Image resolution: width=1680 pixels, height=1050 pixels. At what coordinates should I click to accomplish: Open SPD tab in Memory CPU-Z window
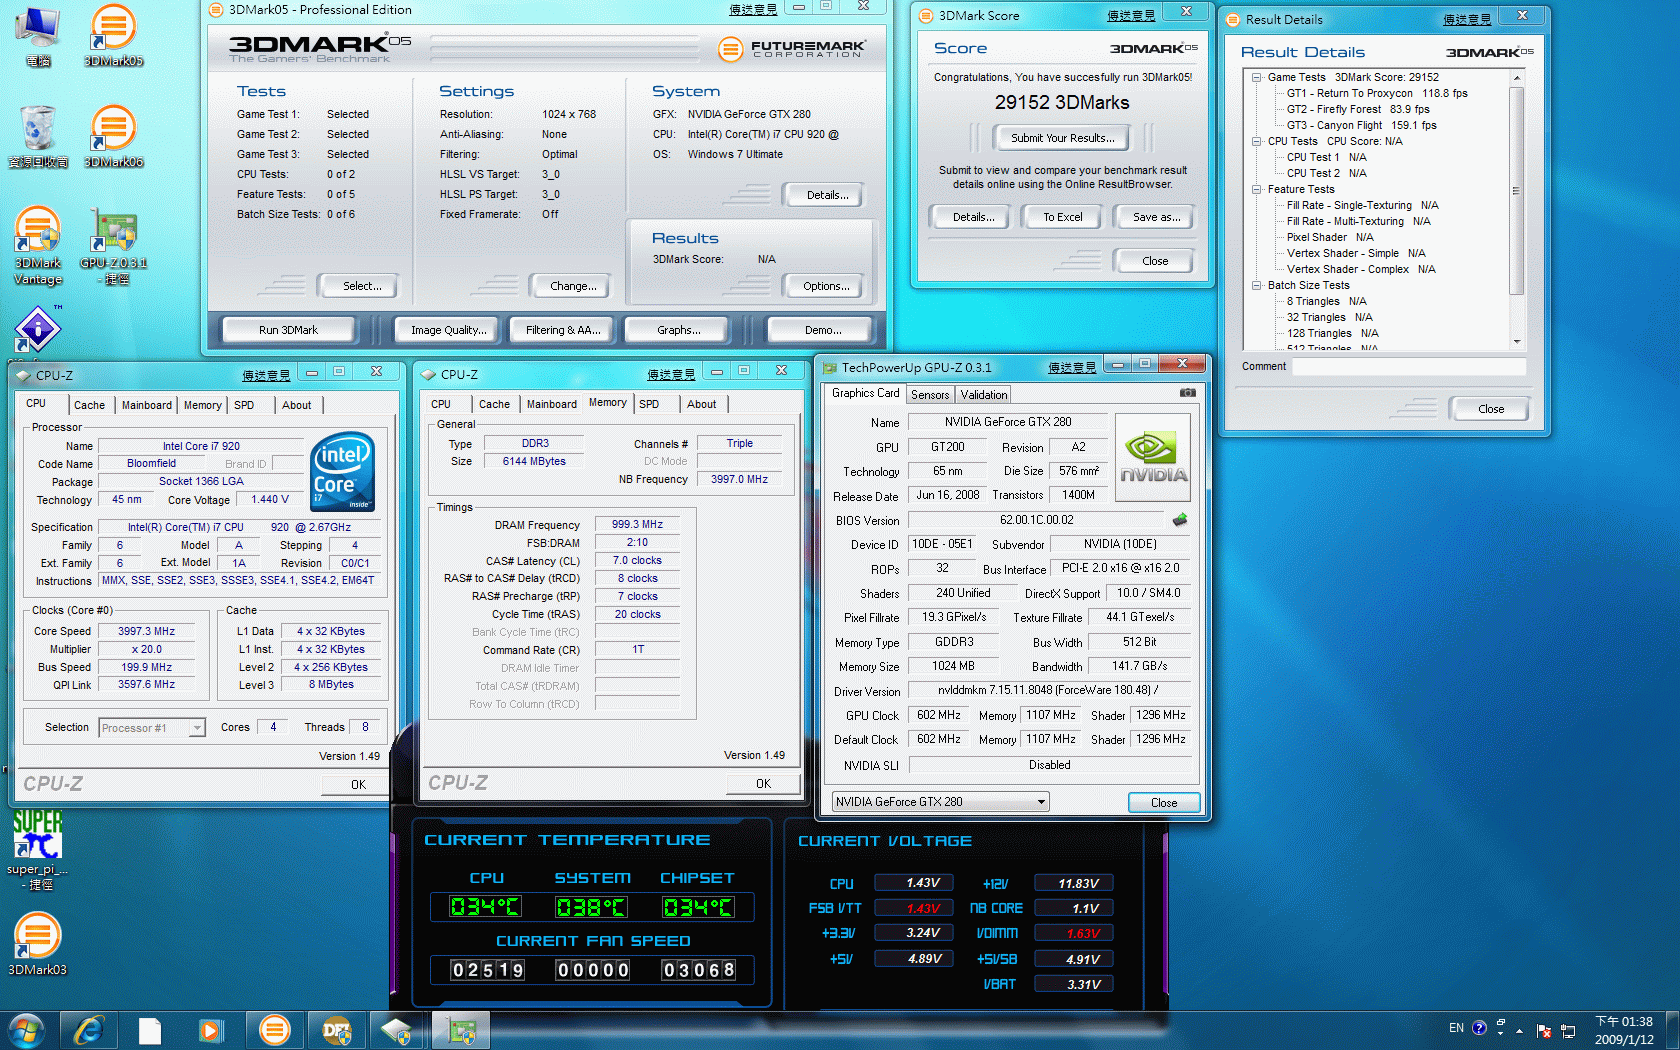[649, 404]
